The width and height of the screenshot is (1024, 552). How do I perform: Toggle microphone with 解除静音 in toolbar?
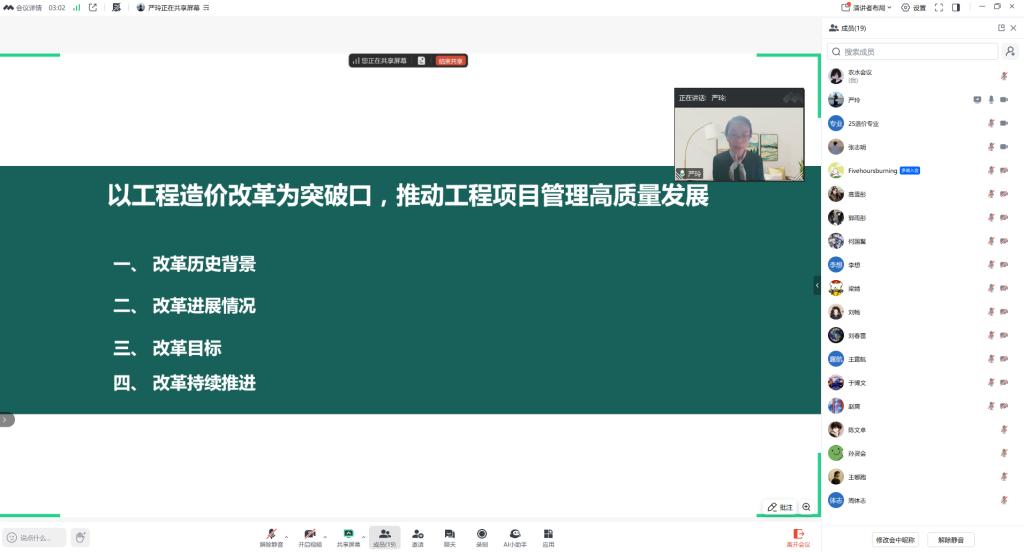(x=271, y=536)
